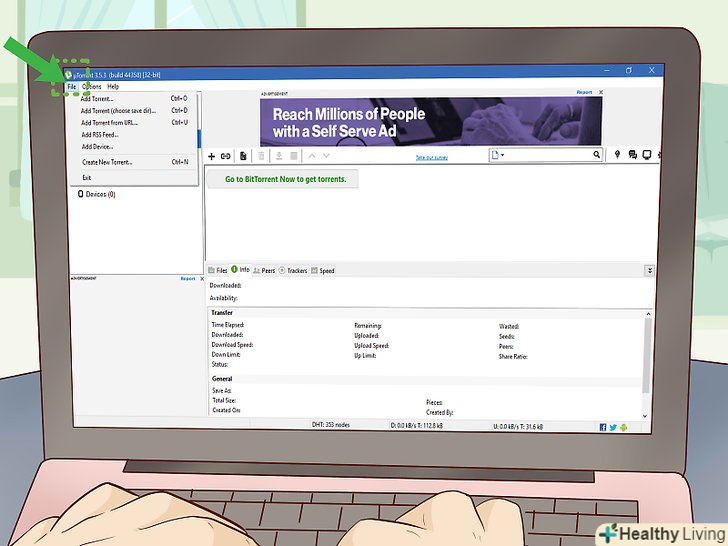
Task: Click the info pane vertical scrollbar thumb
Action: (x=647, y=356)
